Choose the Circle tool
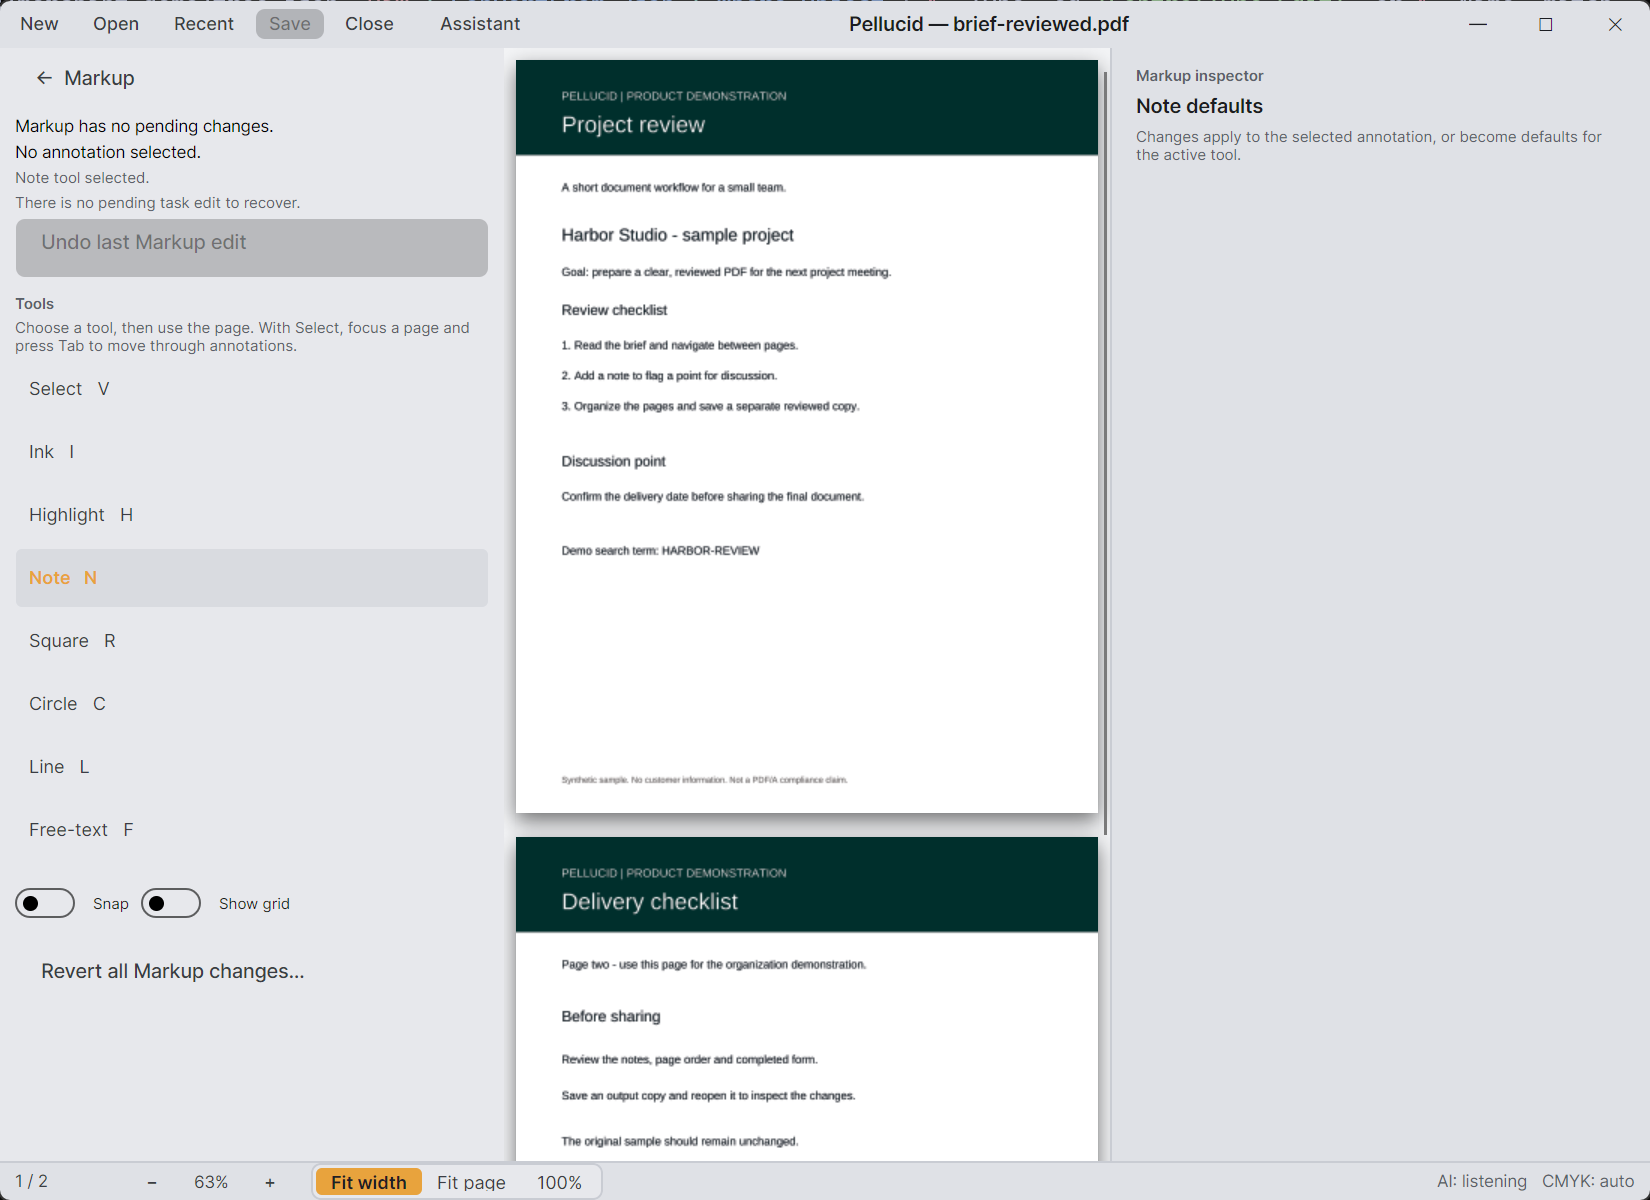The height and width of the screenshot is (1200, 1650). (x=252, y=704)
